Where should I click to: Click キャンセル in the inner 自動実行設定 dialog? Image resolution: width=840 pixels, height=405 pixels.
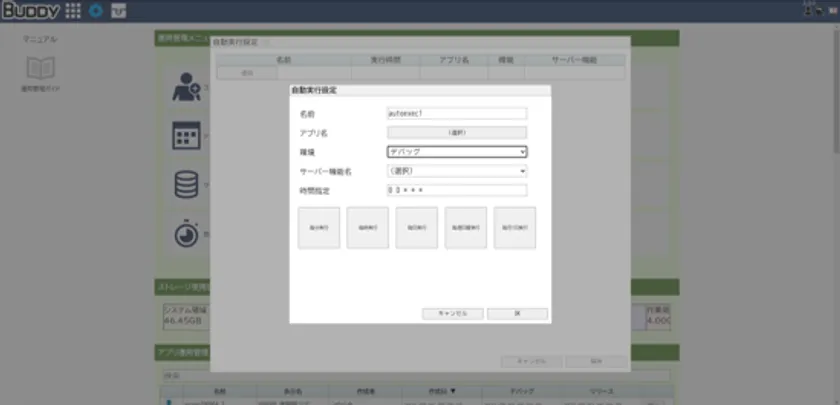pos(453,314)
